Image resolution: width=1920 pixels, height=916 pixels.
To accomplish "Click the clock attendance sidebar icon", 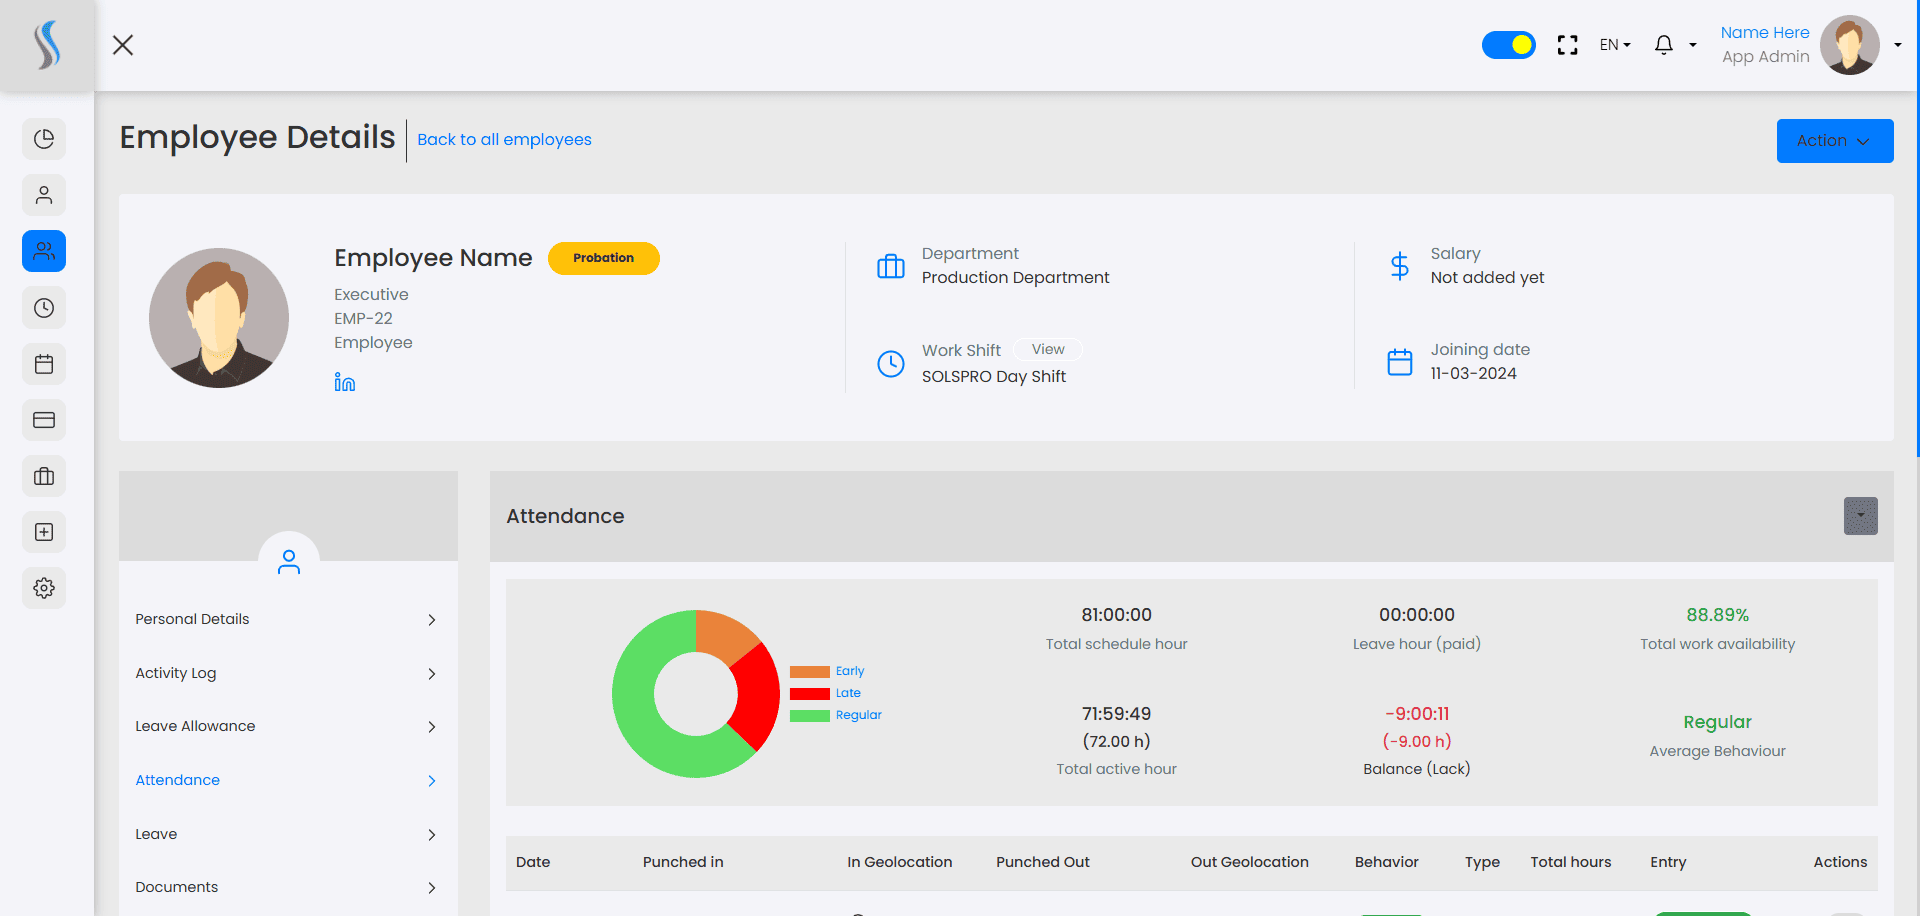I will point(44,308).
